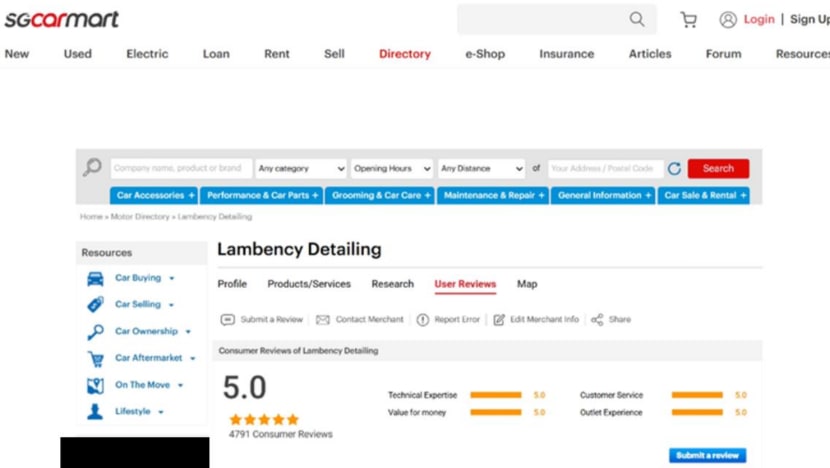
Task: Click the company name search field
Action: pyautogui.click(x=180, y=169)
